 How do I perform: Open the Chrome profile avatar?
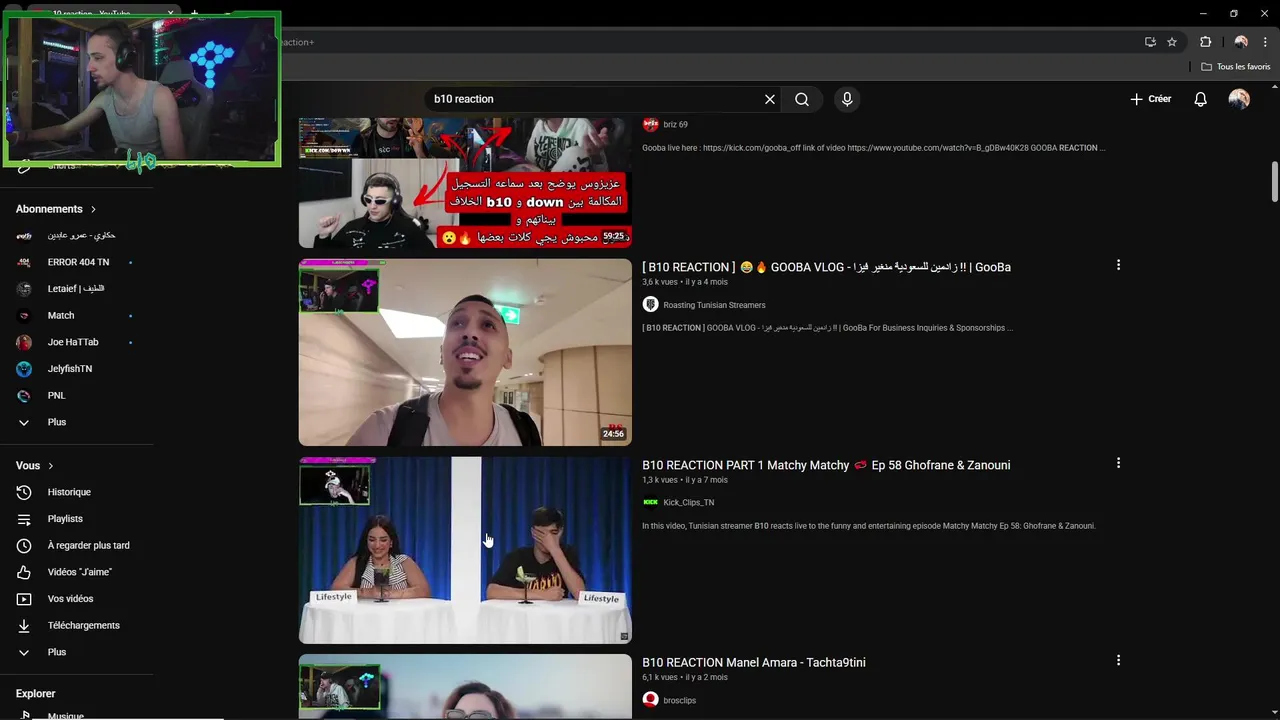[x=1241, y=42]
